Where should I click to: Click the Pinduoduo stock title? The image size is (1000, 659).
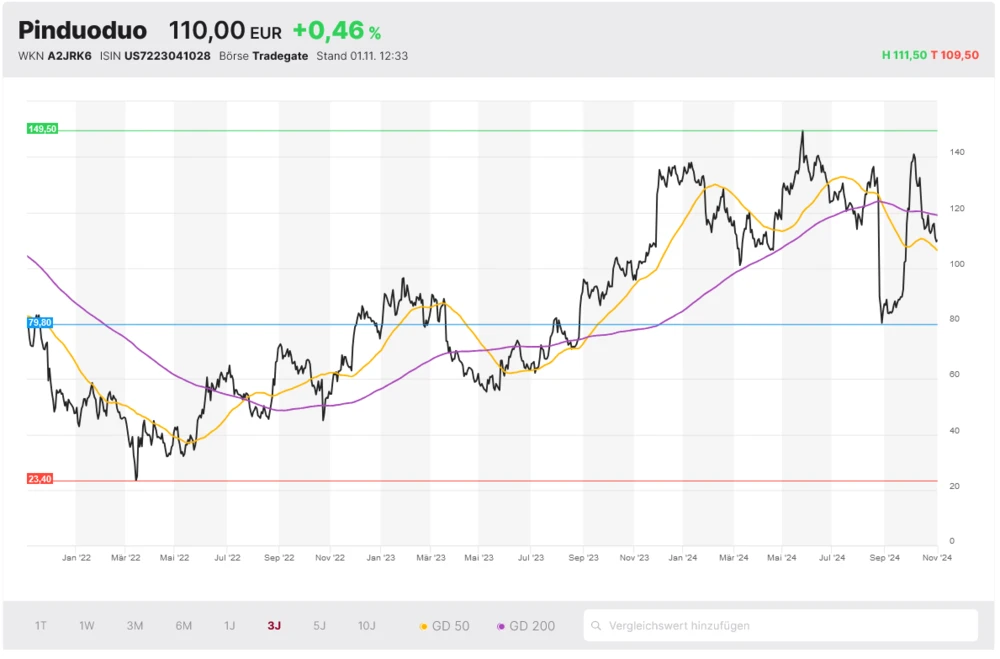82,31
